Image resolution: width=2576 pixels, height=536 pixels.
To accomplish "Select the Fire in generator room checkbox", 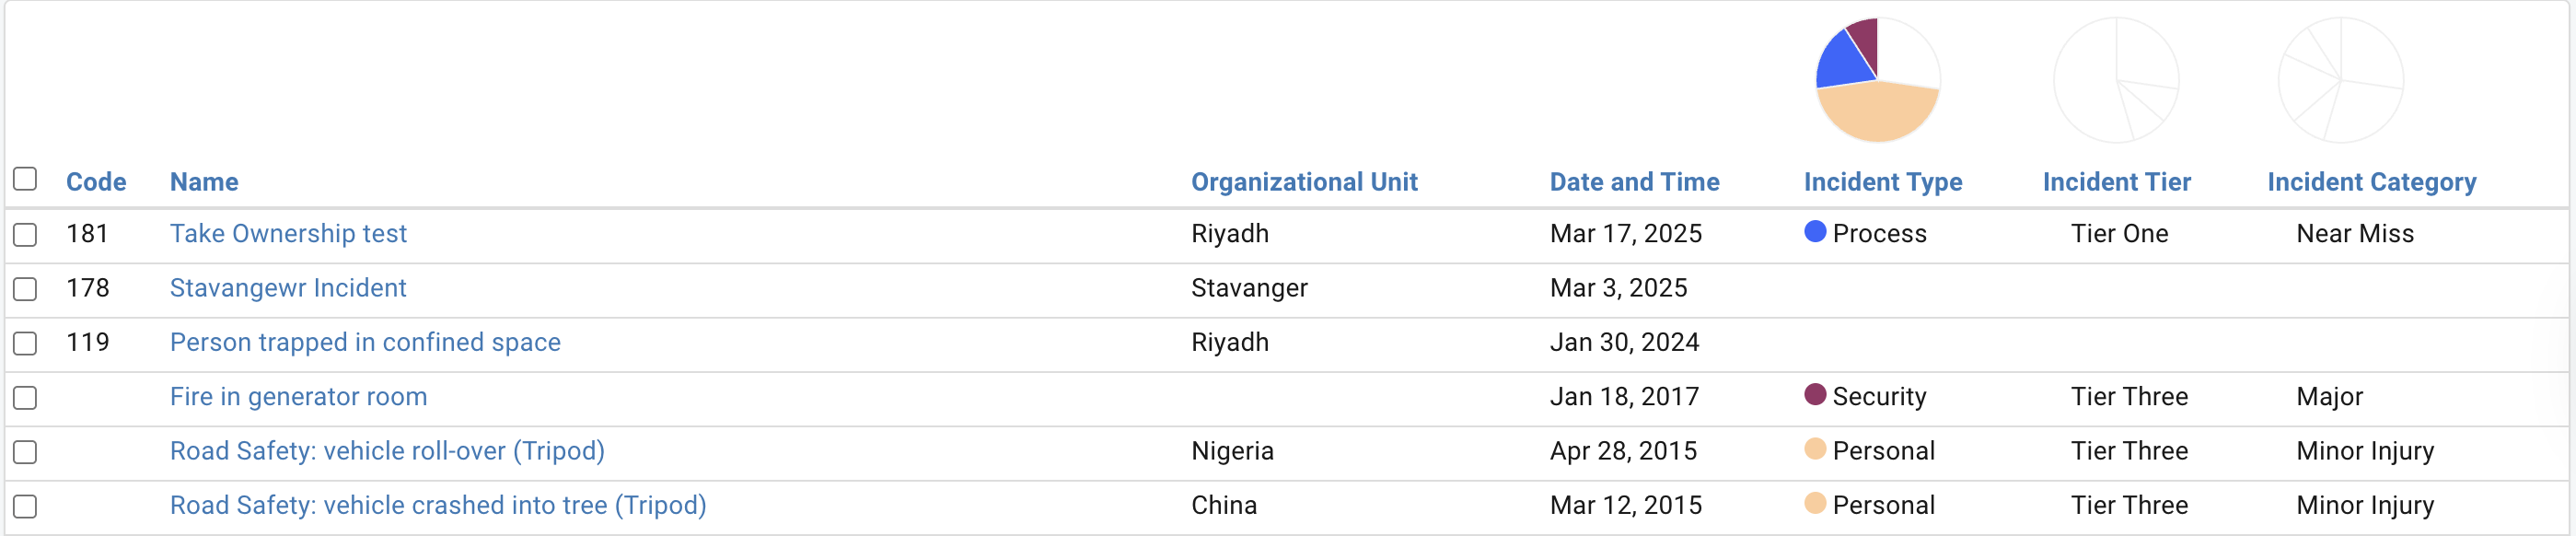I will coord(25,398).
